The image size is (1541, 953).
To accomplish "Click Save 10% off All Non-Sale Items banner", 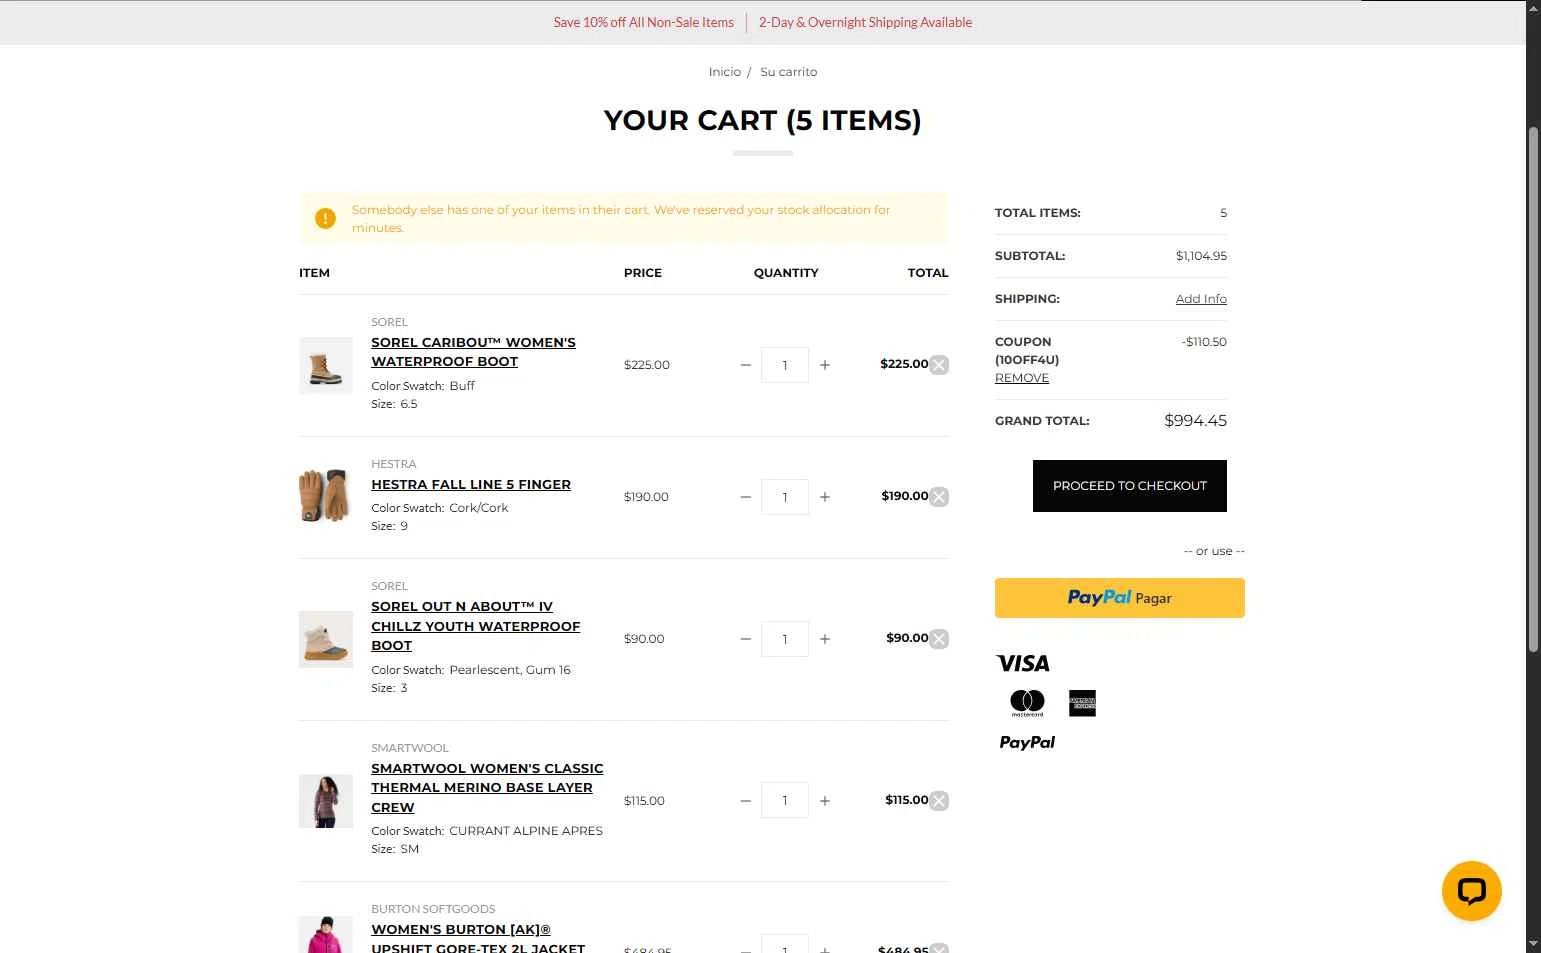I will point(644,22).
